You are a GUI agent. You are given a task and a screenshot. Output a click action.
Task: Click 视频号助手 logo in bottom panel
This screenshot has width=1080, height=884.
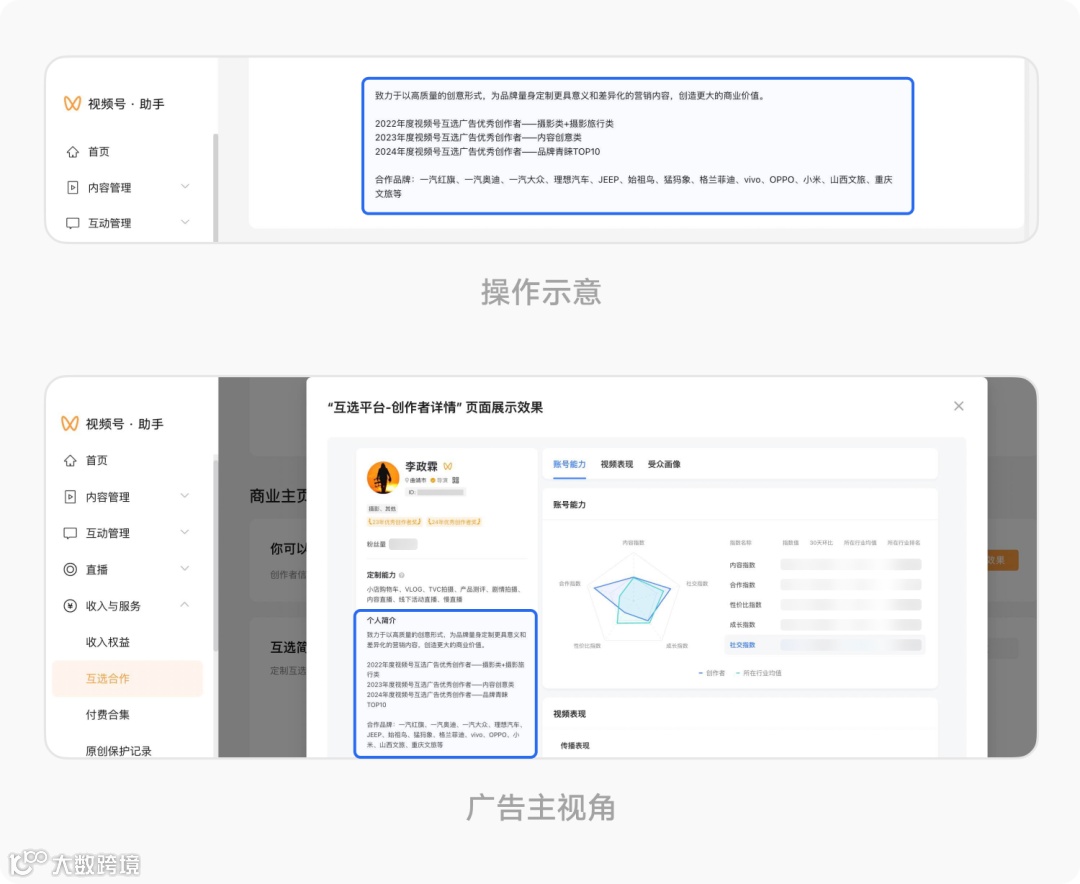(x=70, y=424)
